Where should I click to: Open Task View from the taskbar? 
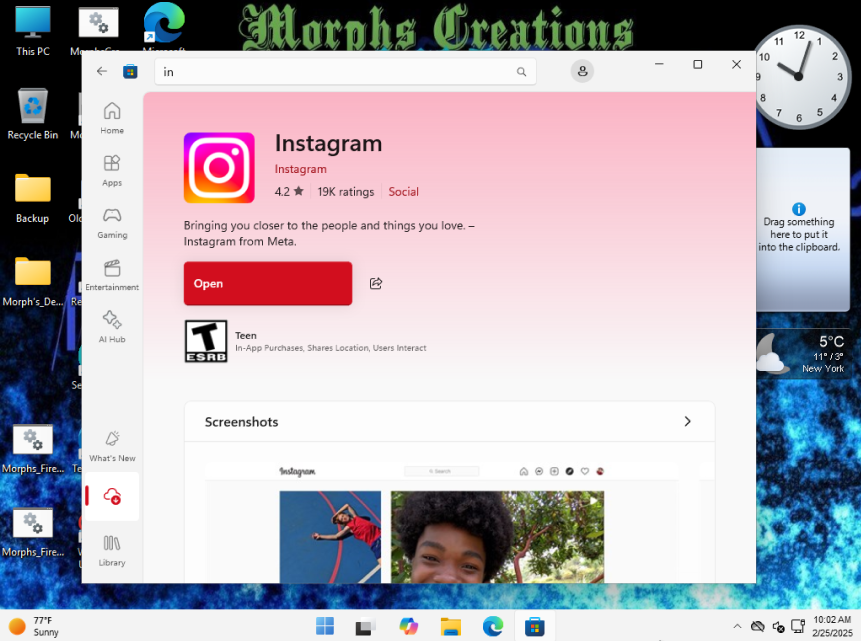pyautogui.click(x=365, y=626)
